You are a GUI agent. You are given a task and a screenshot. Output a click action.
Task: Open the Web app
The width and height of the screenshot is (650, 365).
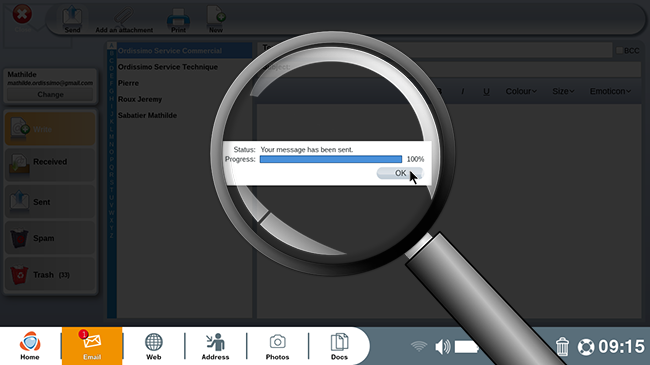pos(153,346)
